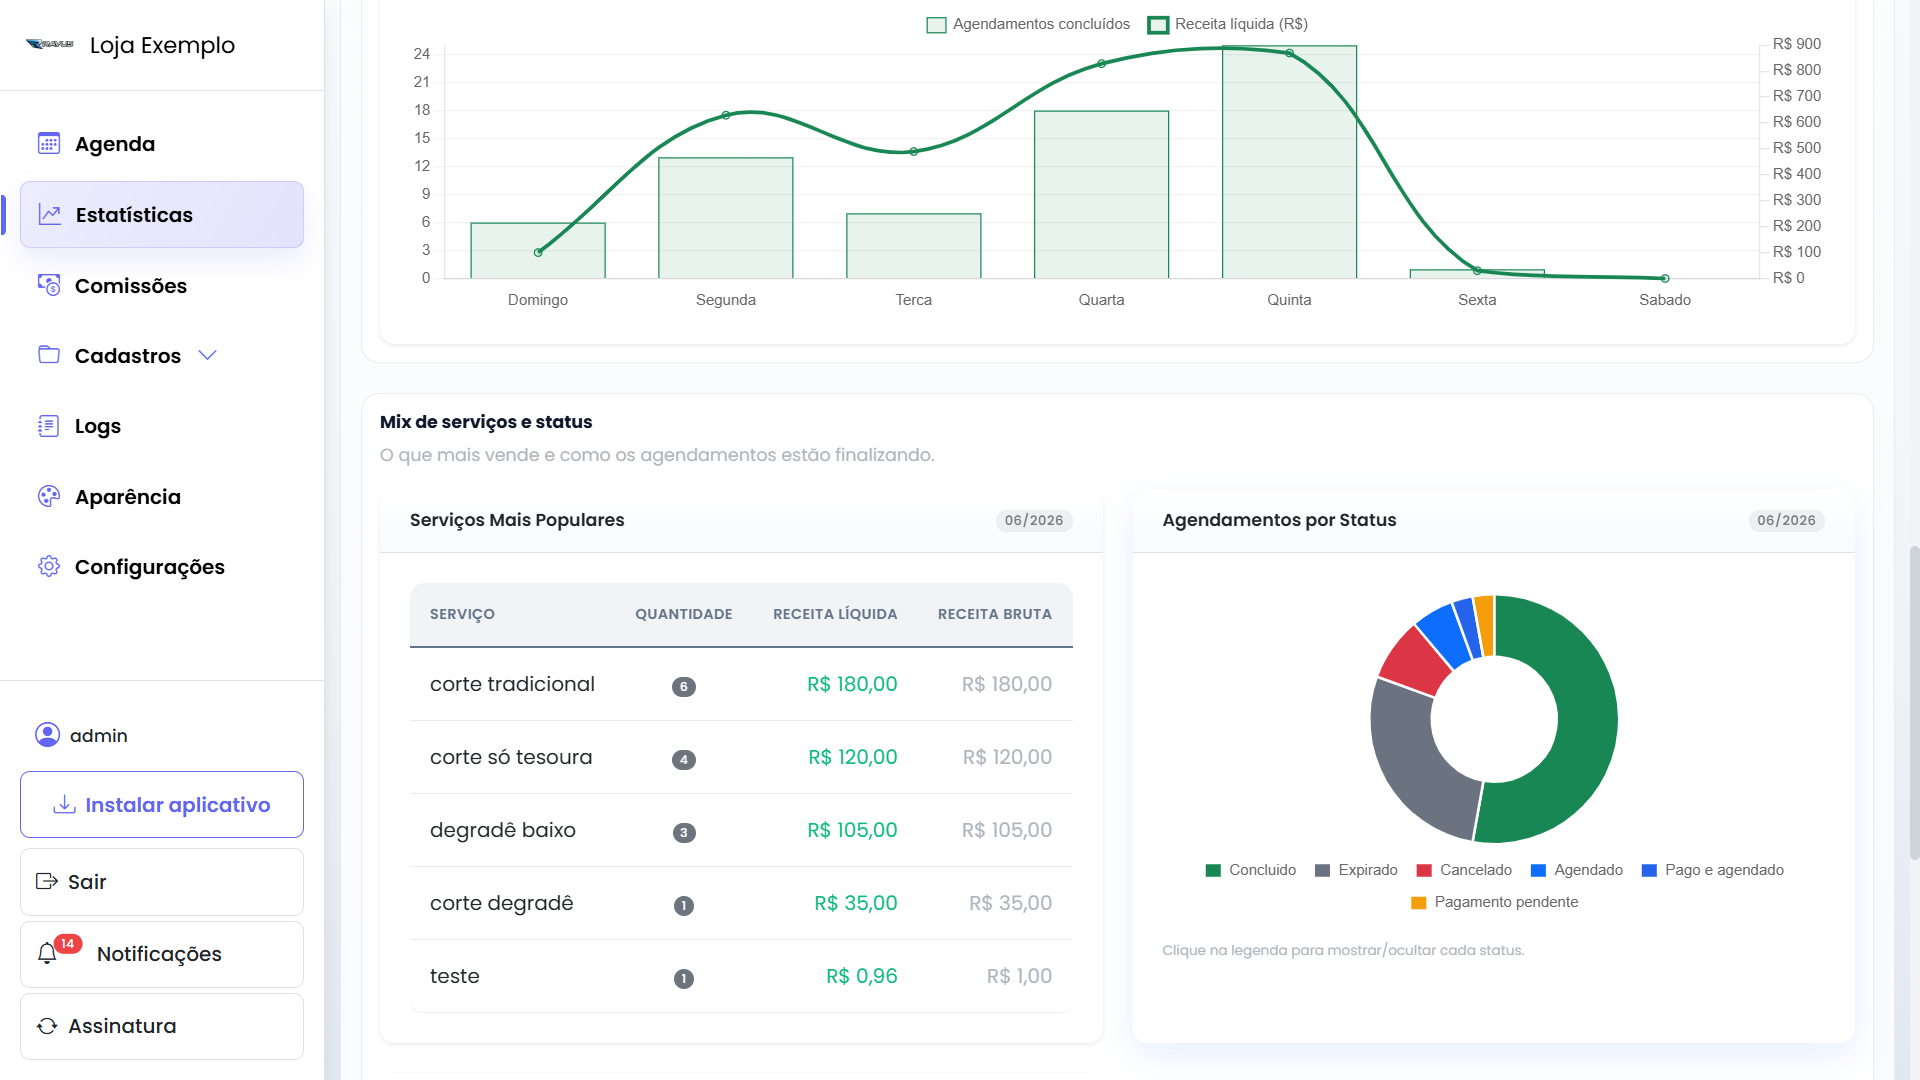Toggle Cancelado status in donut legend
Screen dimensions: 1920x1080
click(x=1464, y=870)
